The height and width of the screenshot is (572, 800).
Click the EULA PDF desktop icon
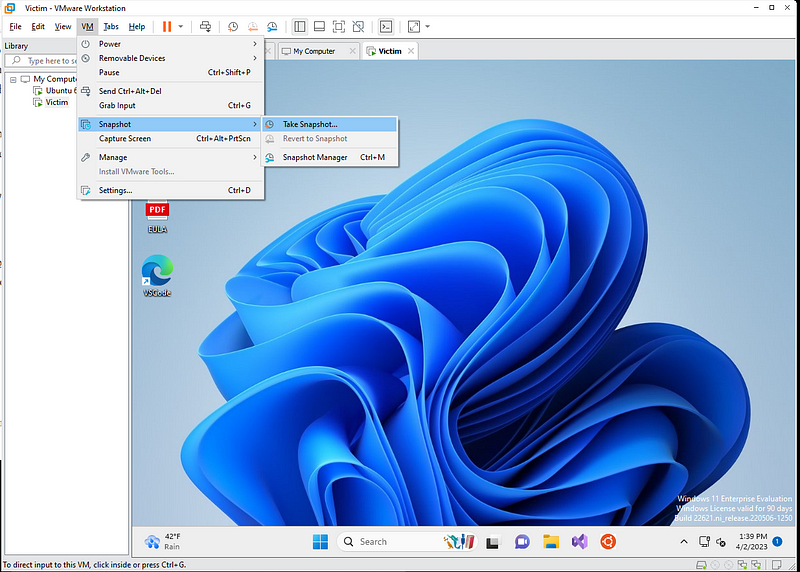(157, 217)
